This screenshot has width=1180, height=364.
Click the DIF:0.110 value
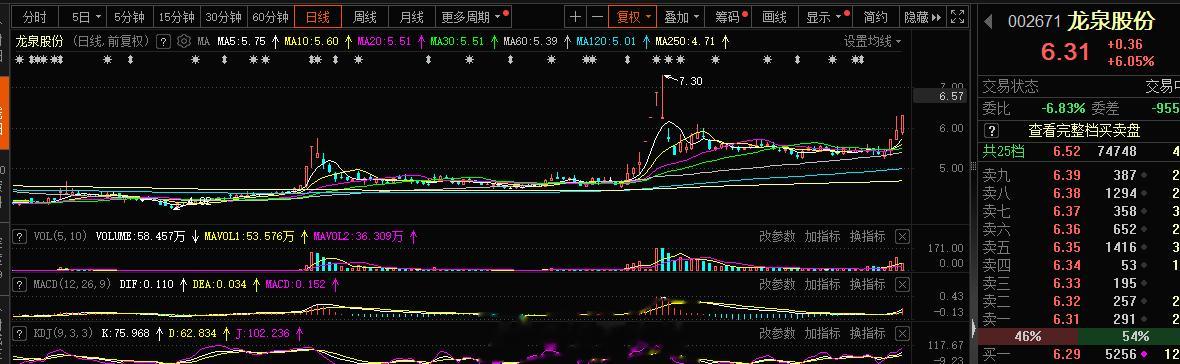pyautogui.click(x=146, y=284)
